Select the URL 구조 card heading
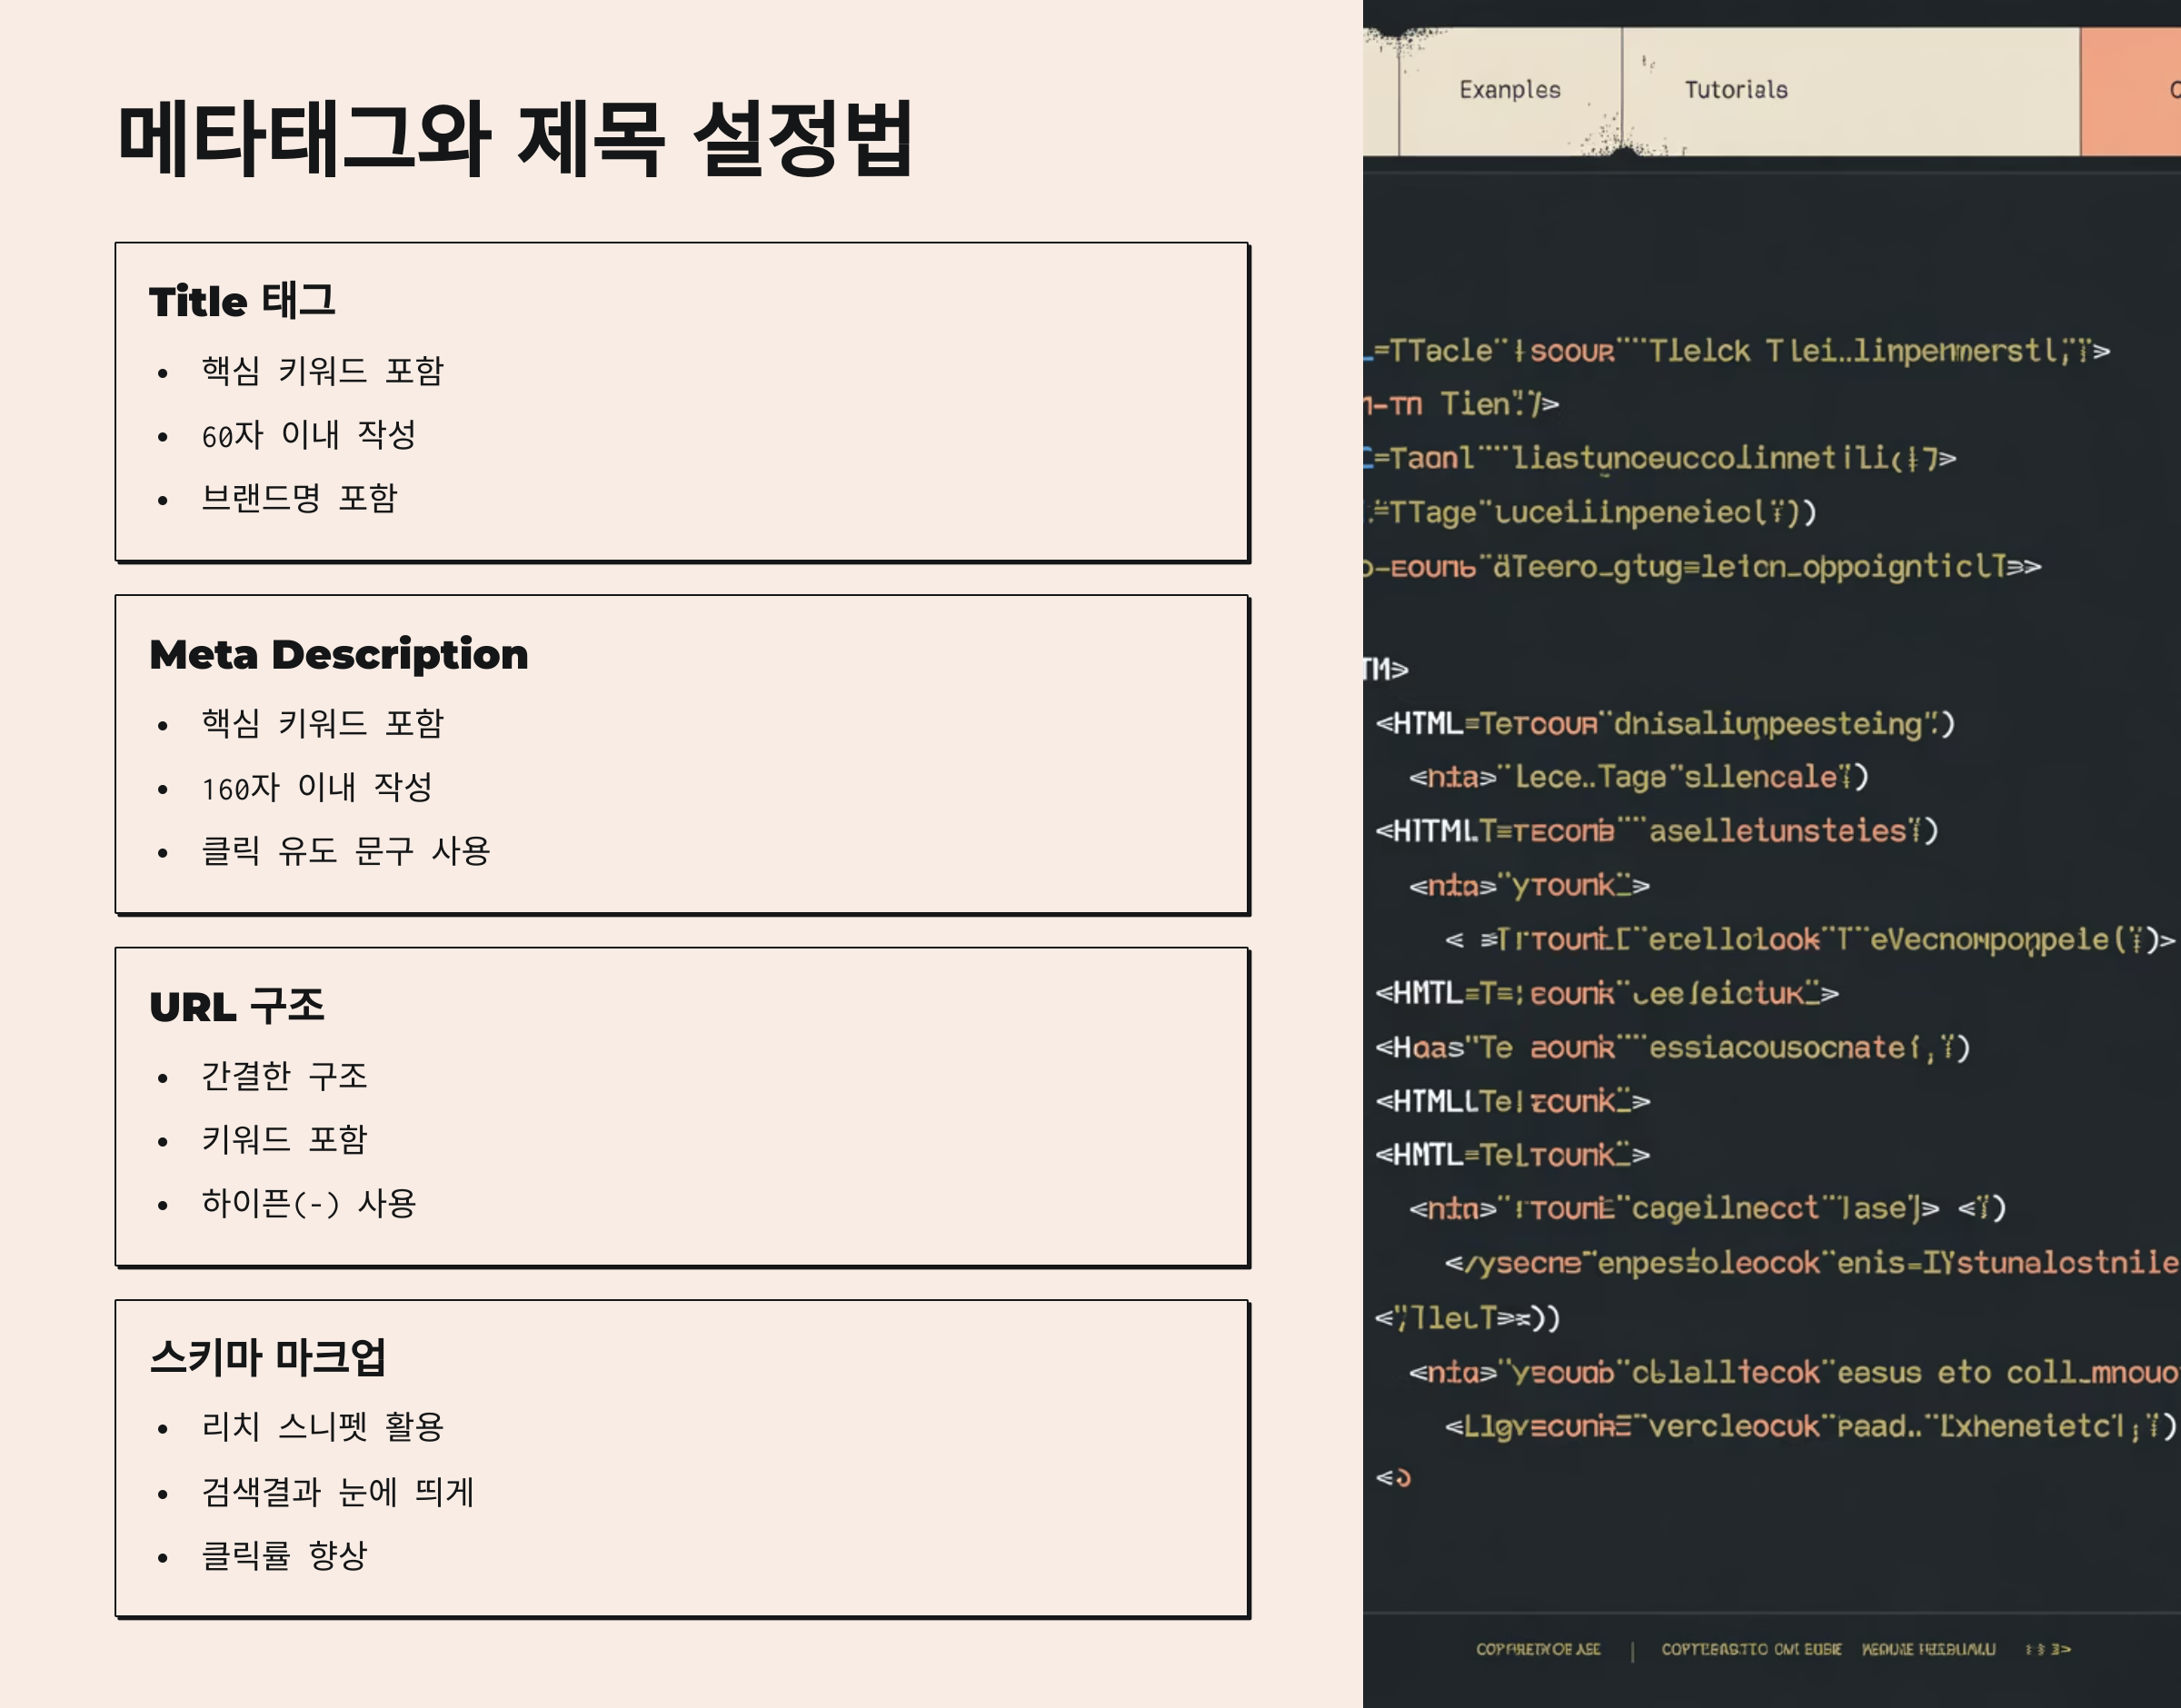This screenshot has width=2181, height=1708. coord(237,1006)
